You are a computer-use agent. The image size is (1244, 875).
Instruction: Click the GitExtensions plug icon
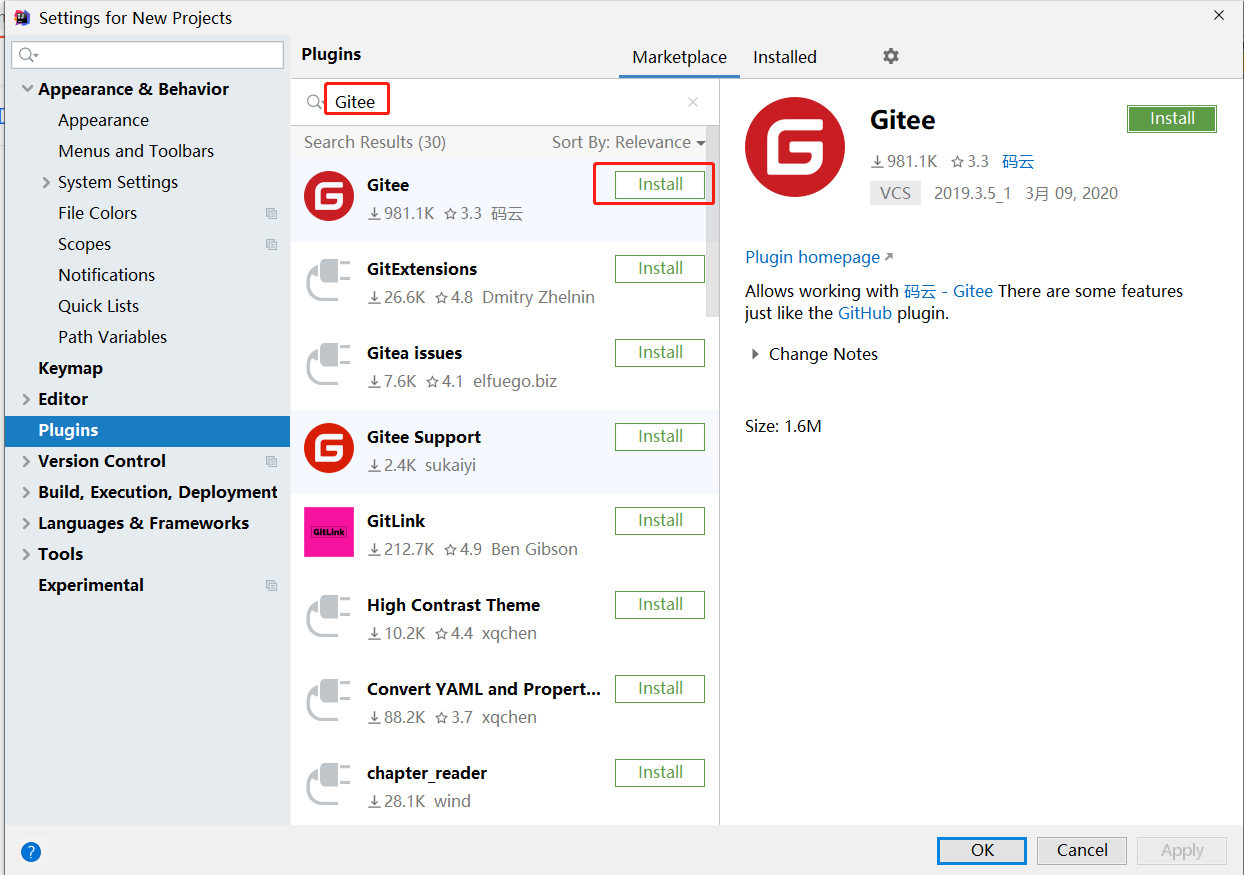329,280
